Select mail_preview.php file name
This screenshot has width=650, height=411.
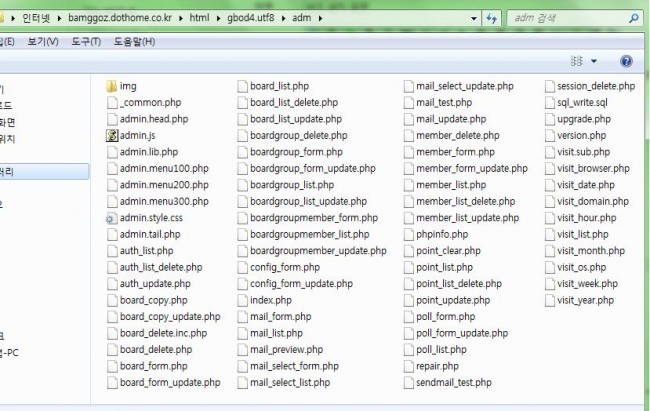pyautogui.click(x=286, y=350)
